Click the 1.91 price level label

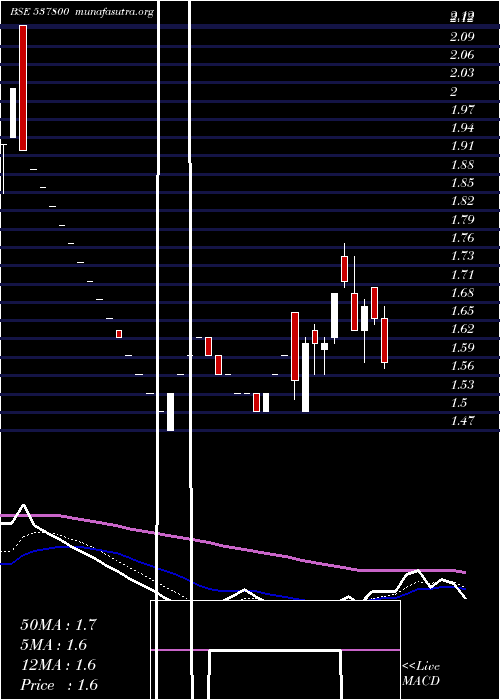click(x=462, y=146)
